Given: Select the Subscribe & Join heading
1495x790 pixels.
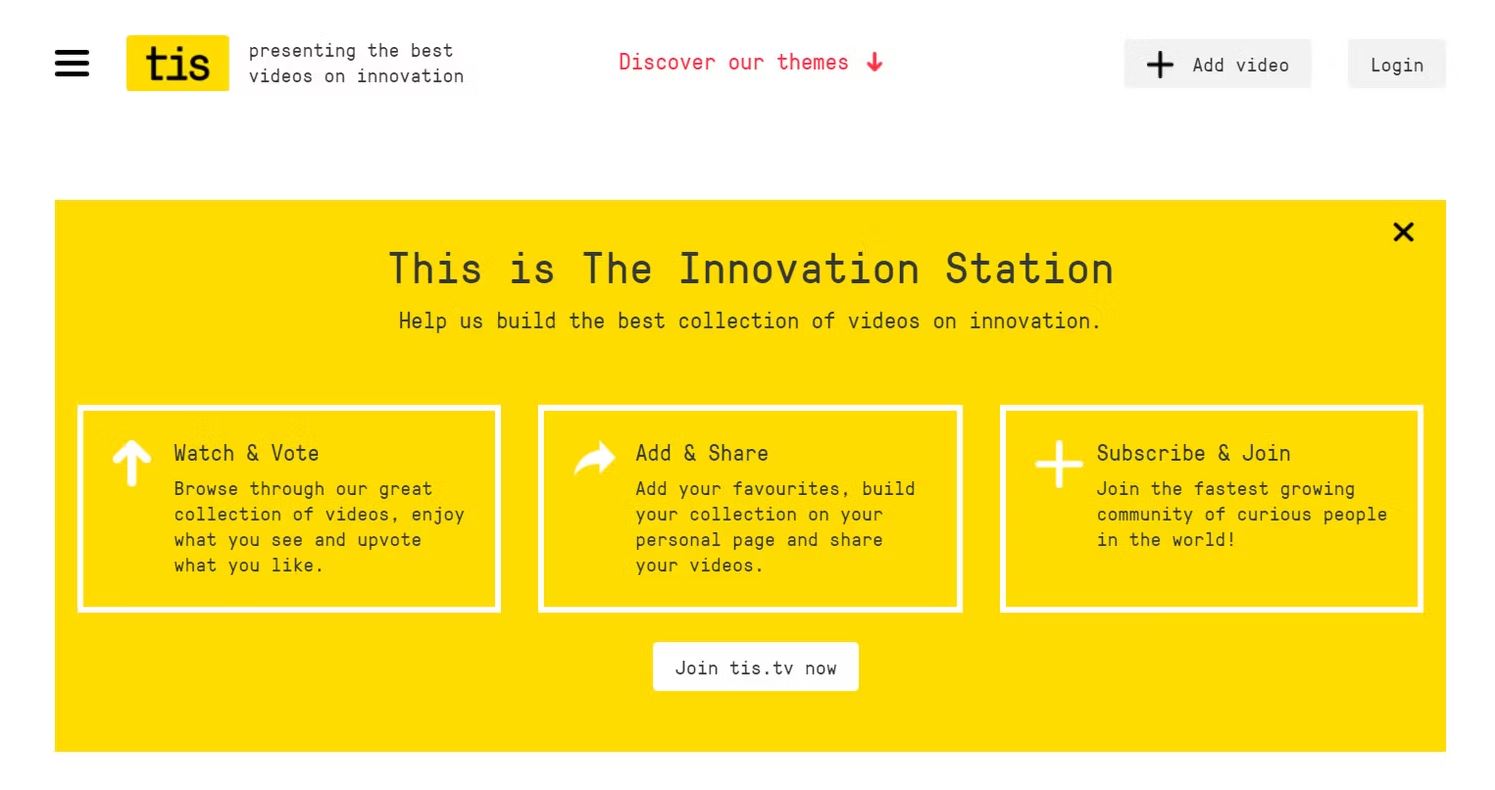Looking at the screenshot, I should [x=1193, y=453].
